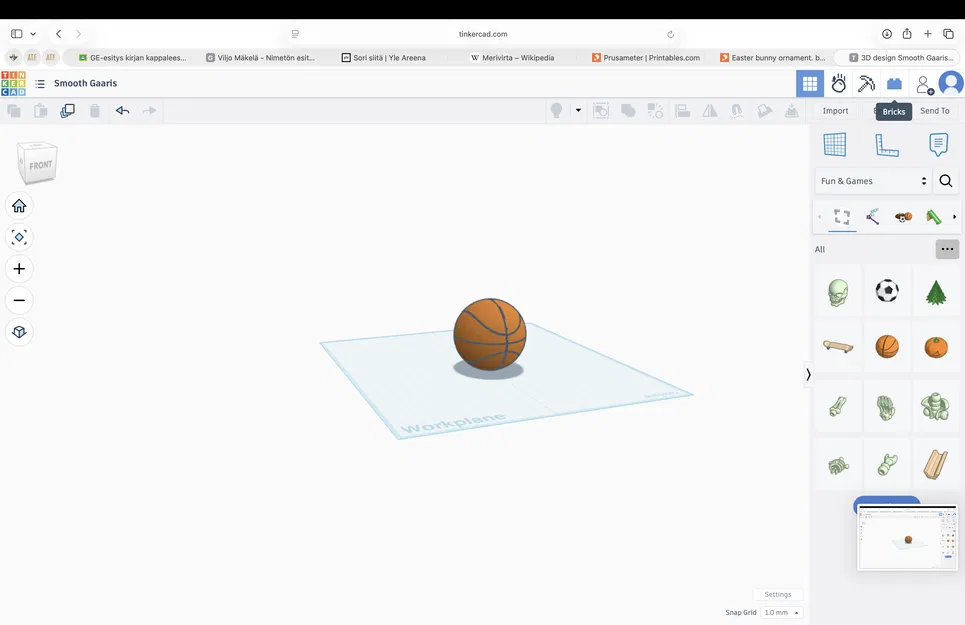Select the Workplane tool

[836, 144]
